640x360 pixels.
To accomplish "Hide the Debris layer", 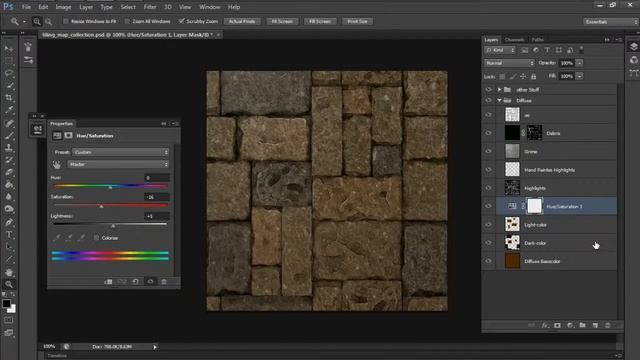I will pyautogui.click(x=489, y=133).
